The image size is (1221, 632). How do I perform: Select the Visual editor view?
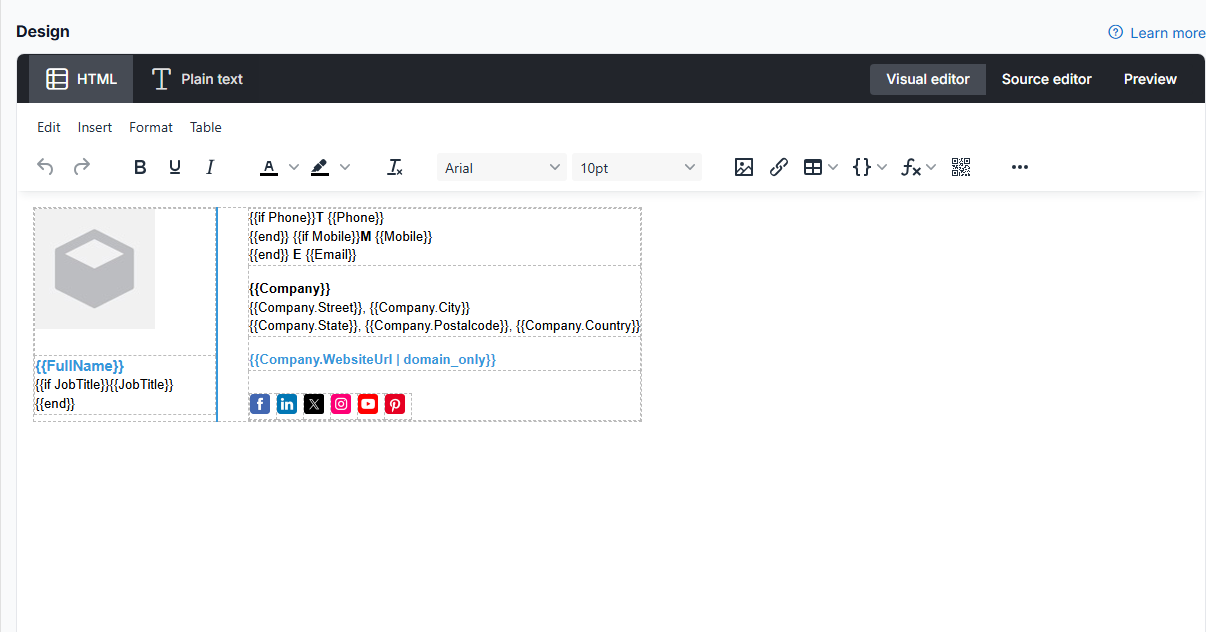point(928,79)
